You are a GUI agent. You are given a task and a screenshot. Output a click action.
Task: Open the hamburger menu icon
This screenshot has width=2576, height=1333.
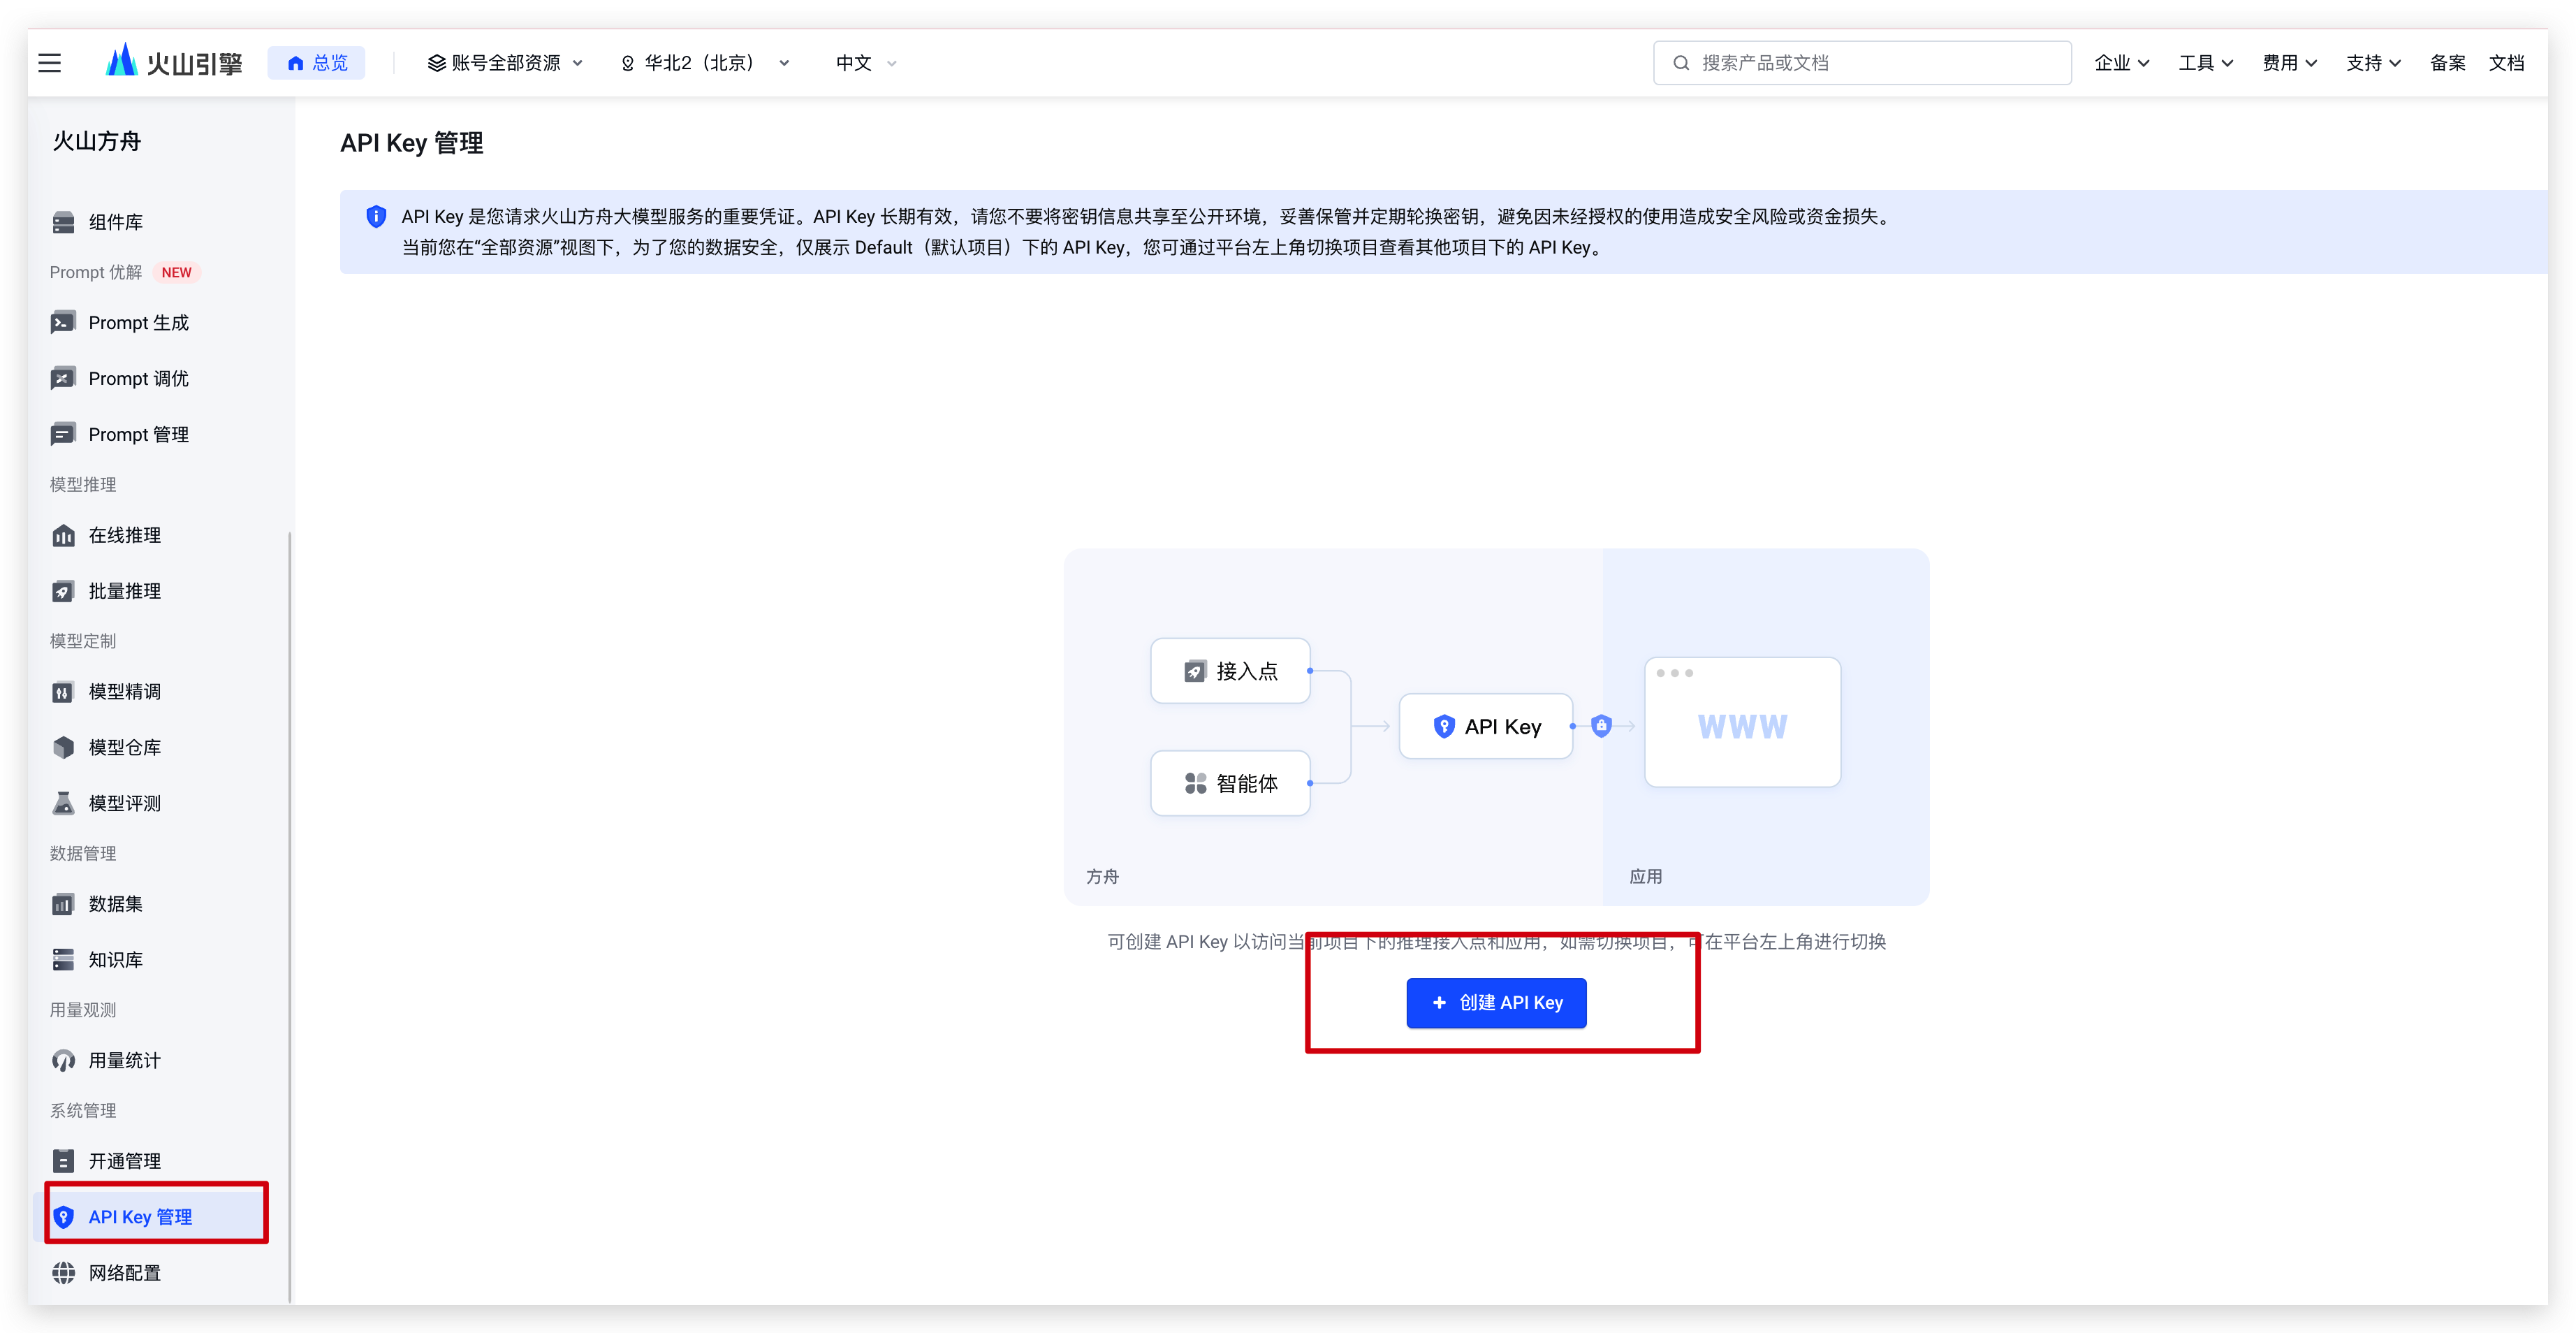point(49,63)
